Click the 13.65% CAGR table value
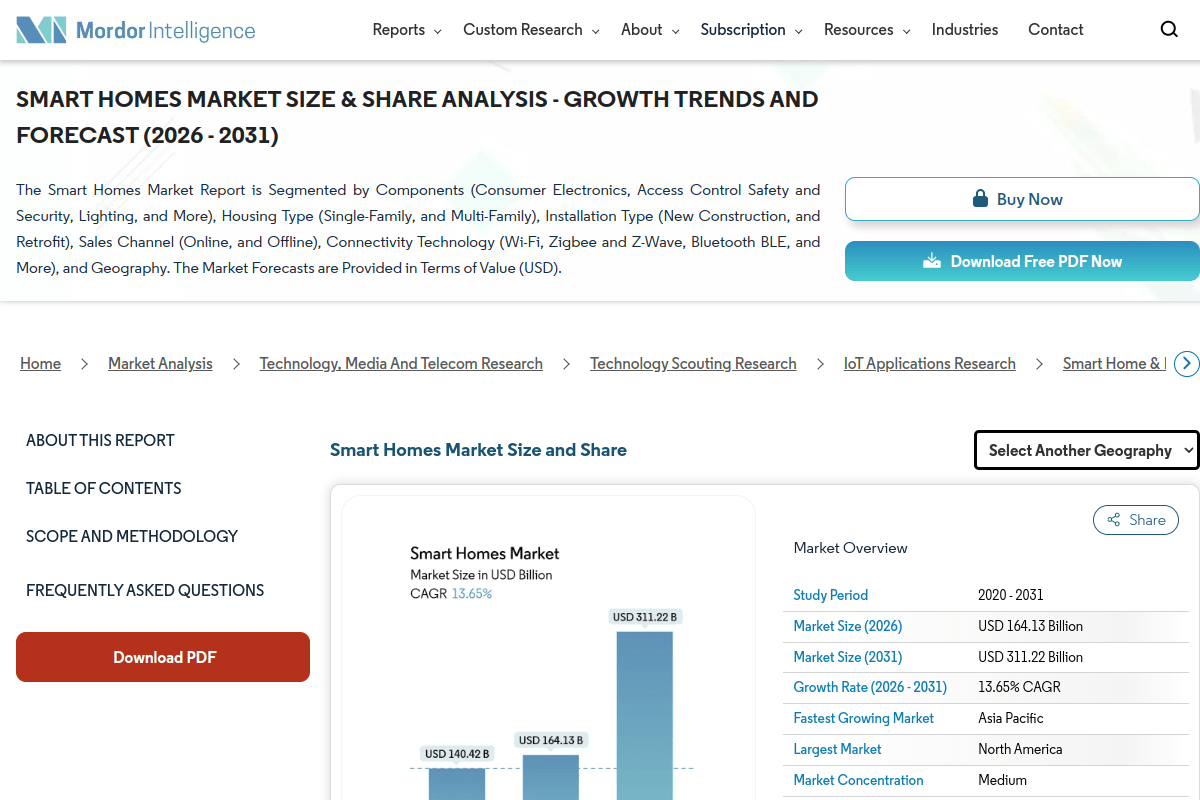The height and width of the screenshot is (800, 1200). coord(1020,687)
